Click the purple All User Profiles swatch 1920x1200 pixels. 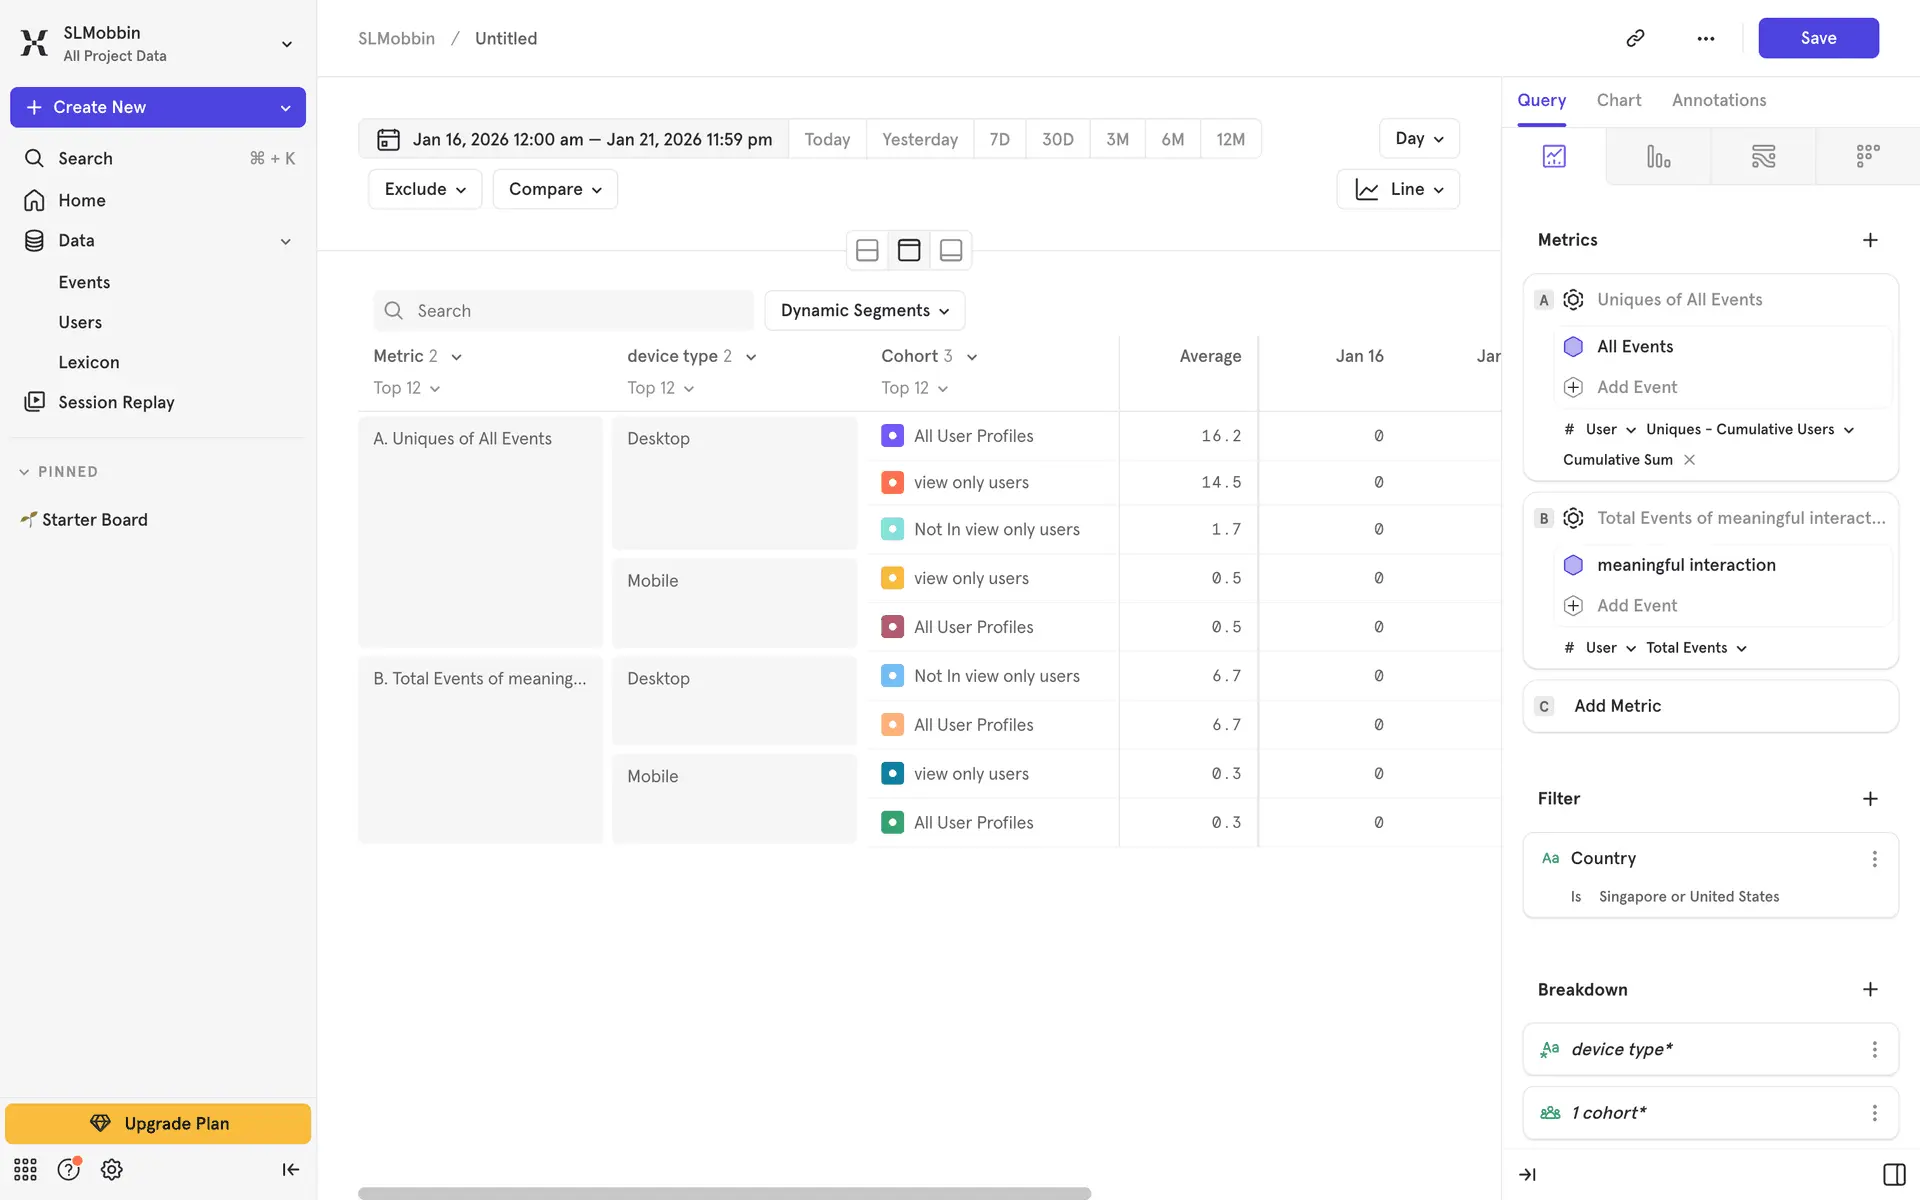click(892, 436)
